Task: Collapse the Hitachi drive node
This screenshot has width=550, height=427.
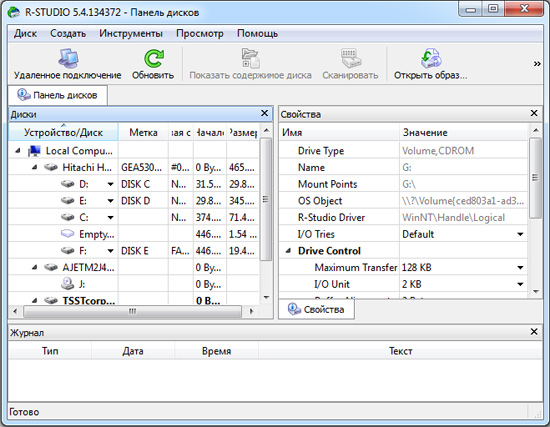Action: coord(34,167)
